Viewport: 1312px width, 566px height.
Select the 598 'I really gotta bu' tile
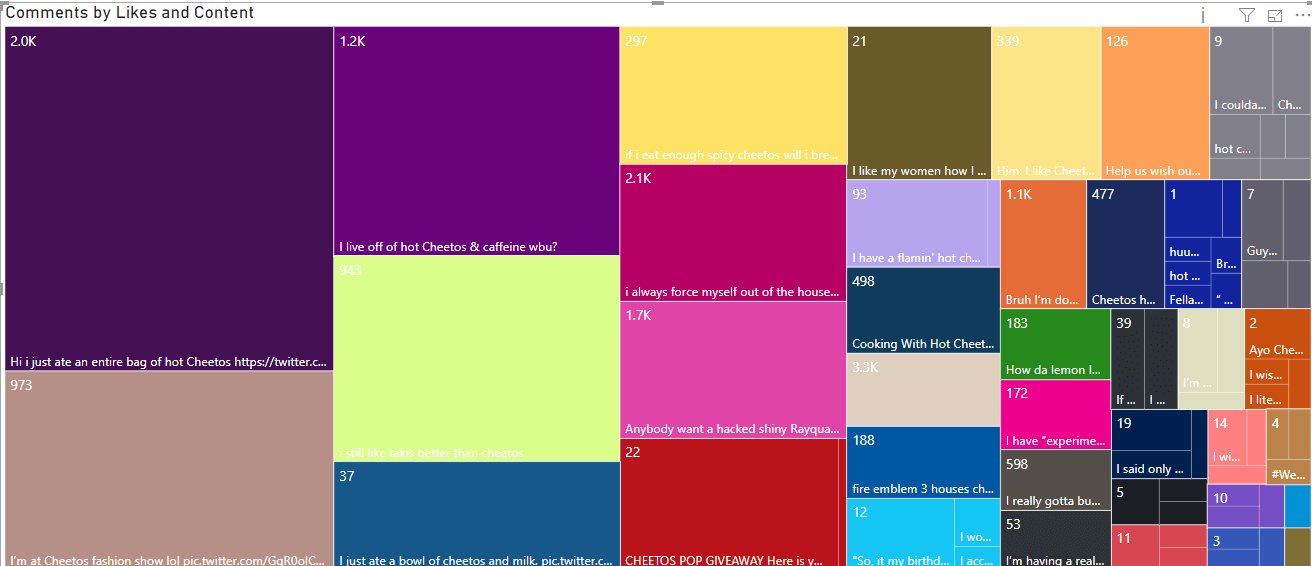1055,480
